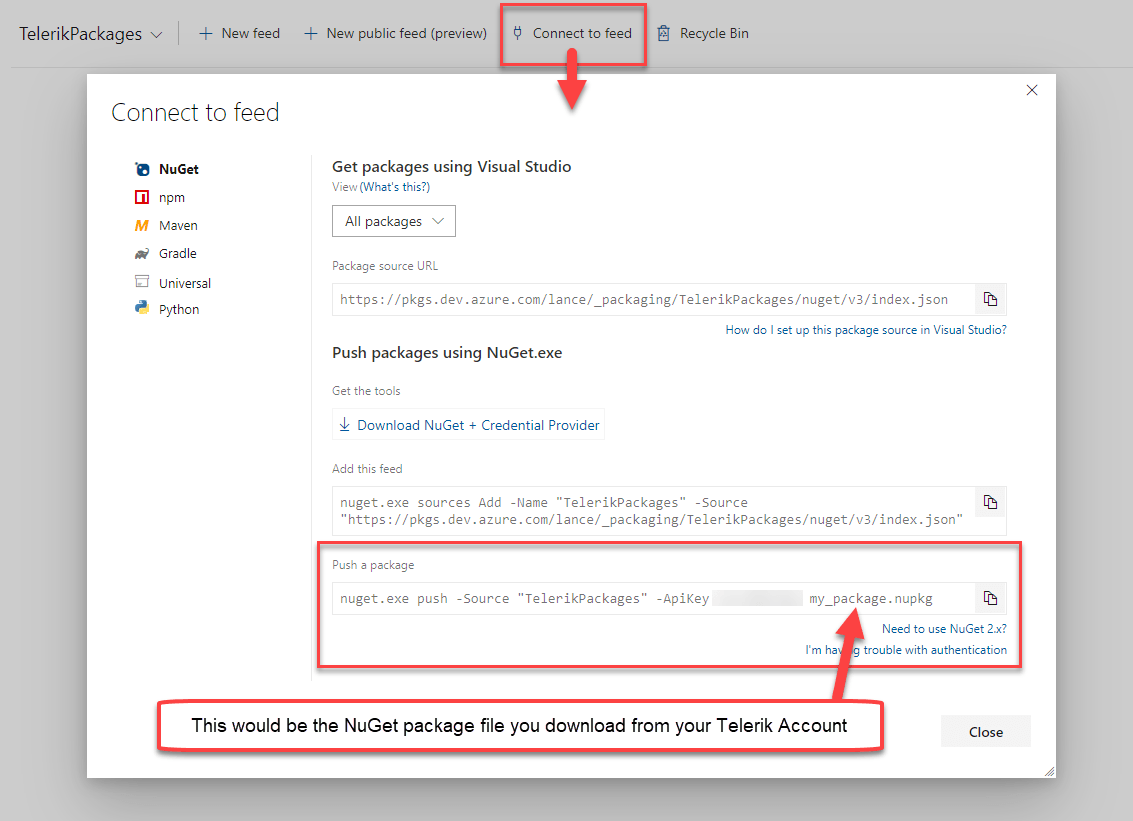Click the Get packages using Visual Studio heading
This screenshot has width=1133, height=821.
coord(452,166)
